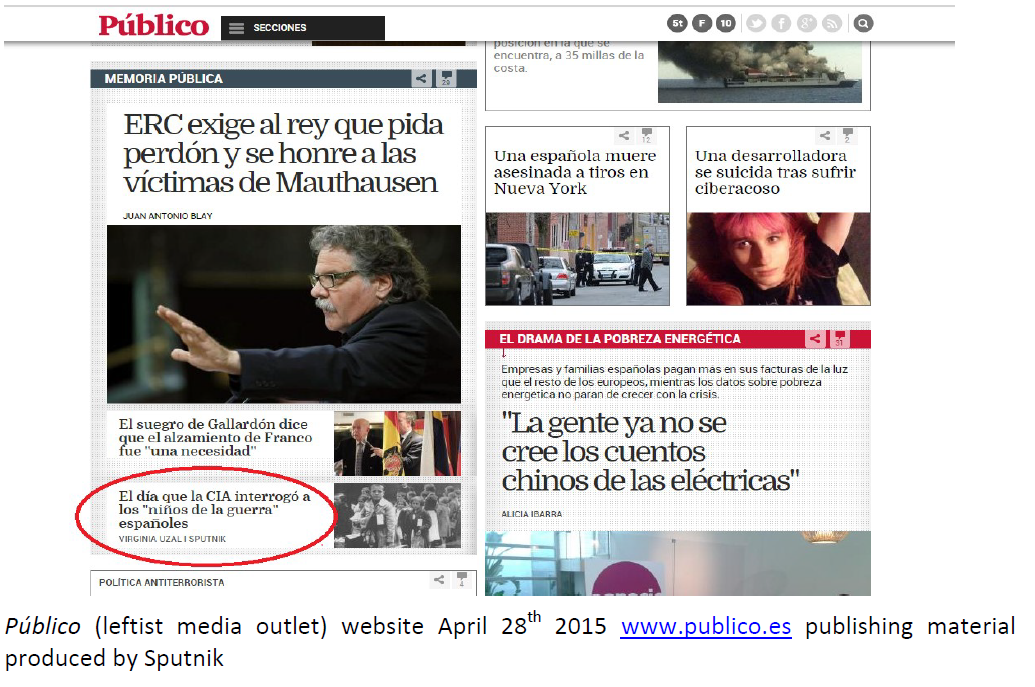Open the flags photo beside the Gallardón story

pyautogui.click(x=397, y=443)
